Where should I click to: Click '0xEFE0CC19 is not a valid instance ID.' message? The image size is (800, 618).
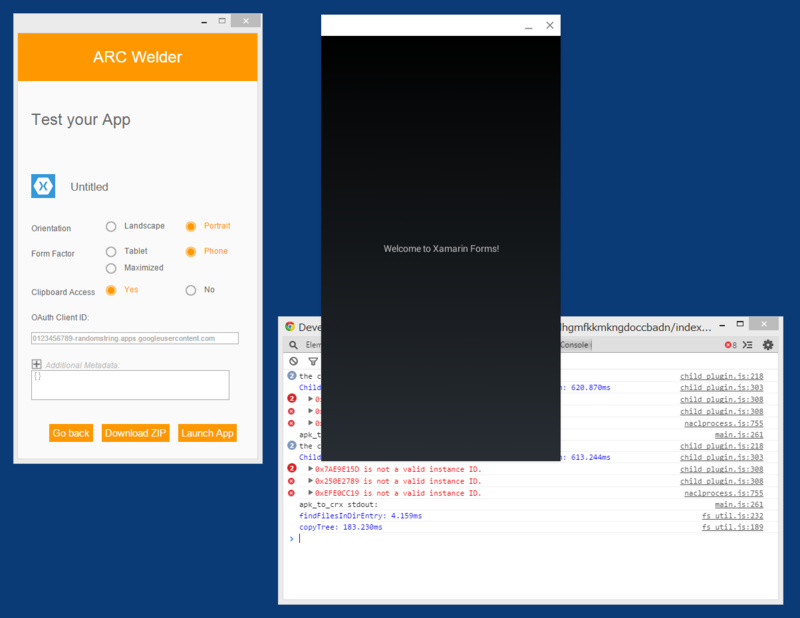coord(398,493)
